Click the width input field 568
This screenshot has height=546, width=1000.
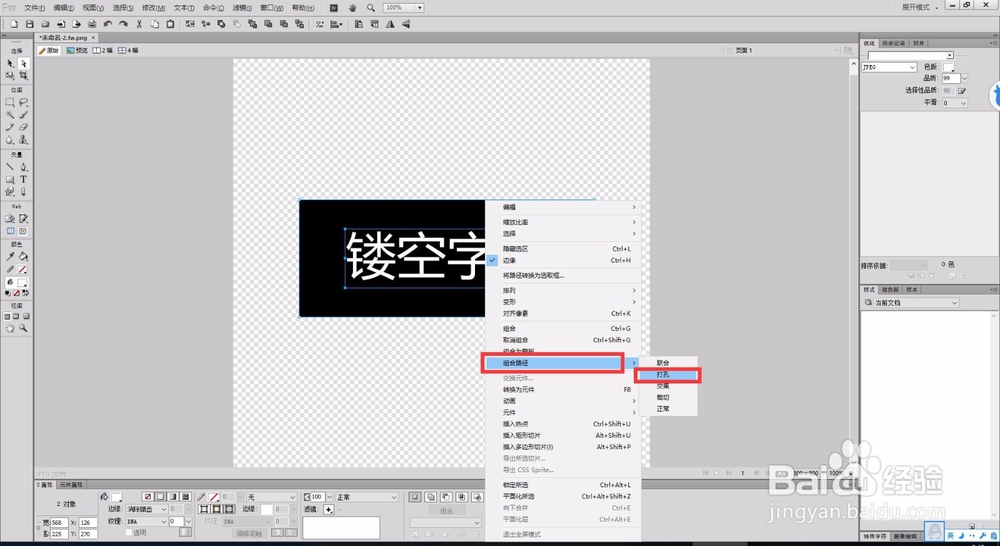(59, 522)
